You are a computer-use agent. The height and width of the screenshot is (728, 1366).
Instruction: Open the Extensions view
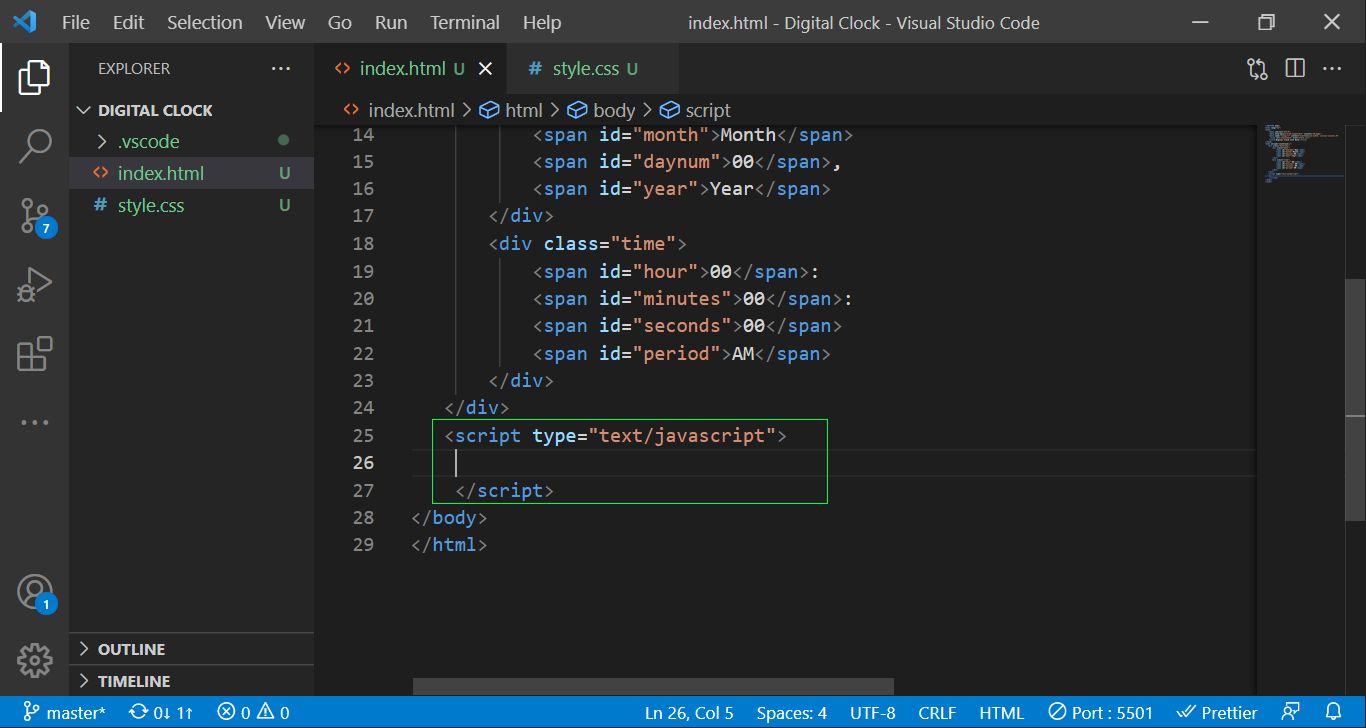(x=34, y=354)
